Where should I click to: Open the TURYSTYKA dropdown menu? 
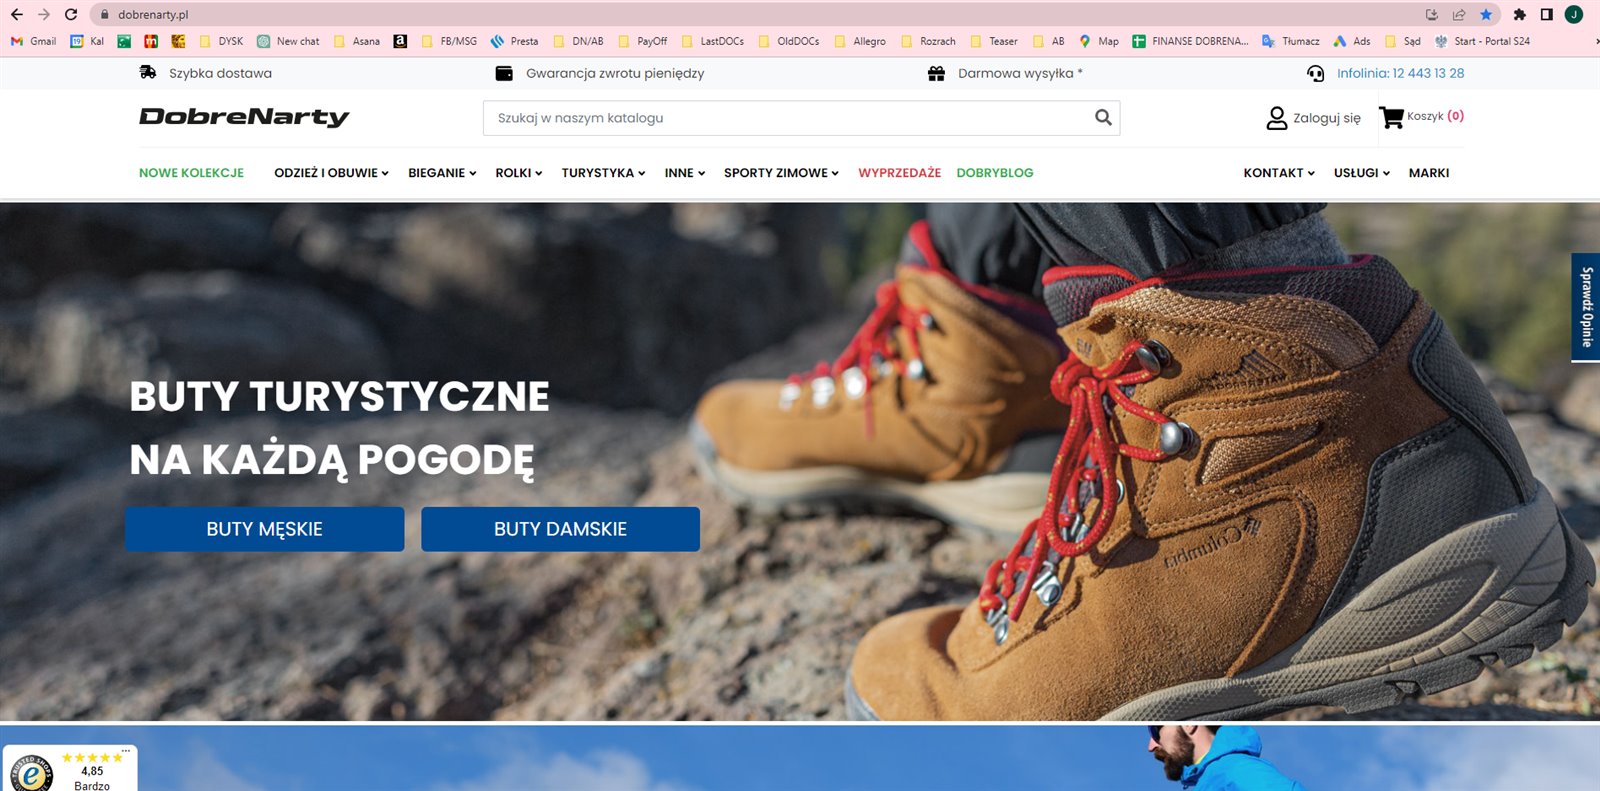(603, 173)
